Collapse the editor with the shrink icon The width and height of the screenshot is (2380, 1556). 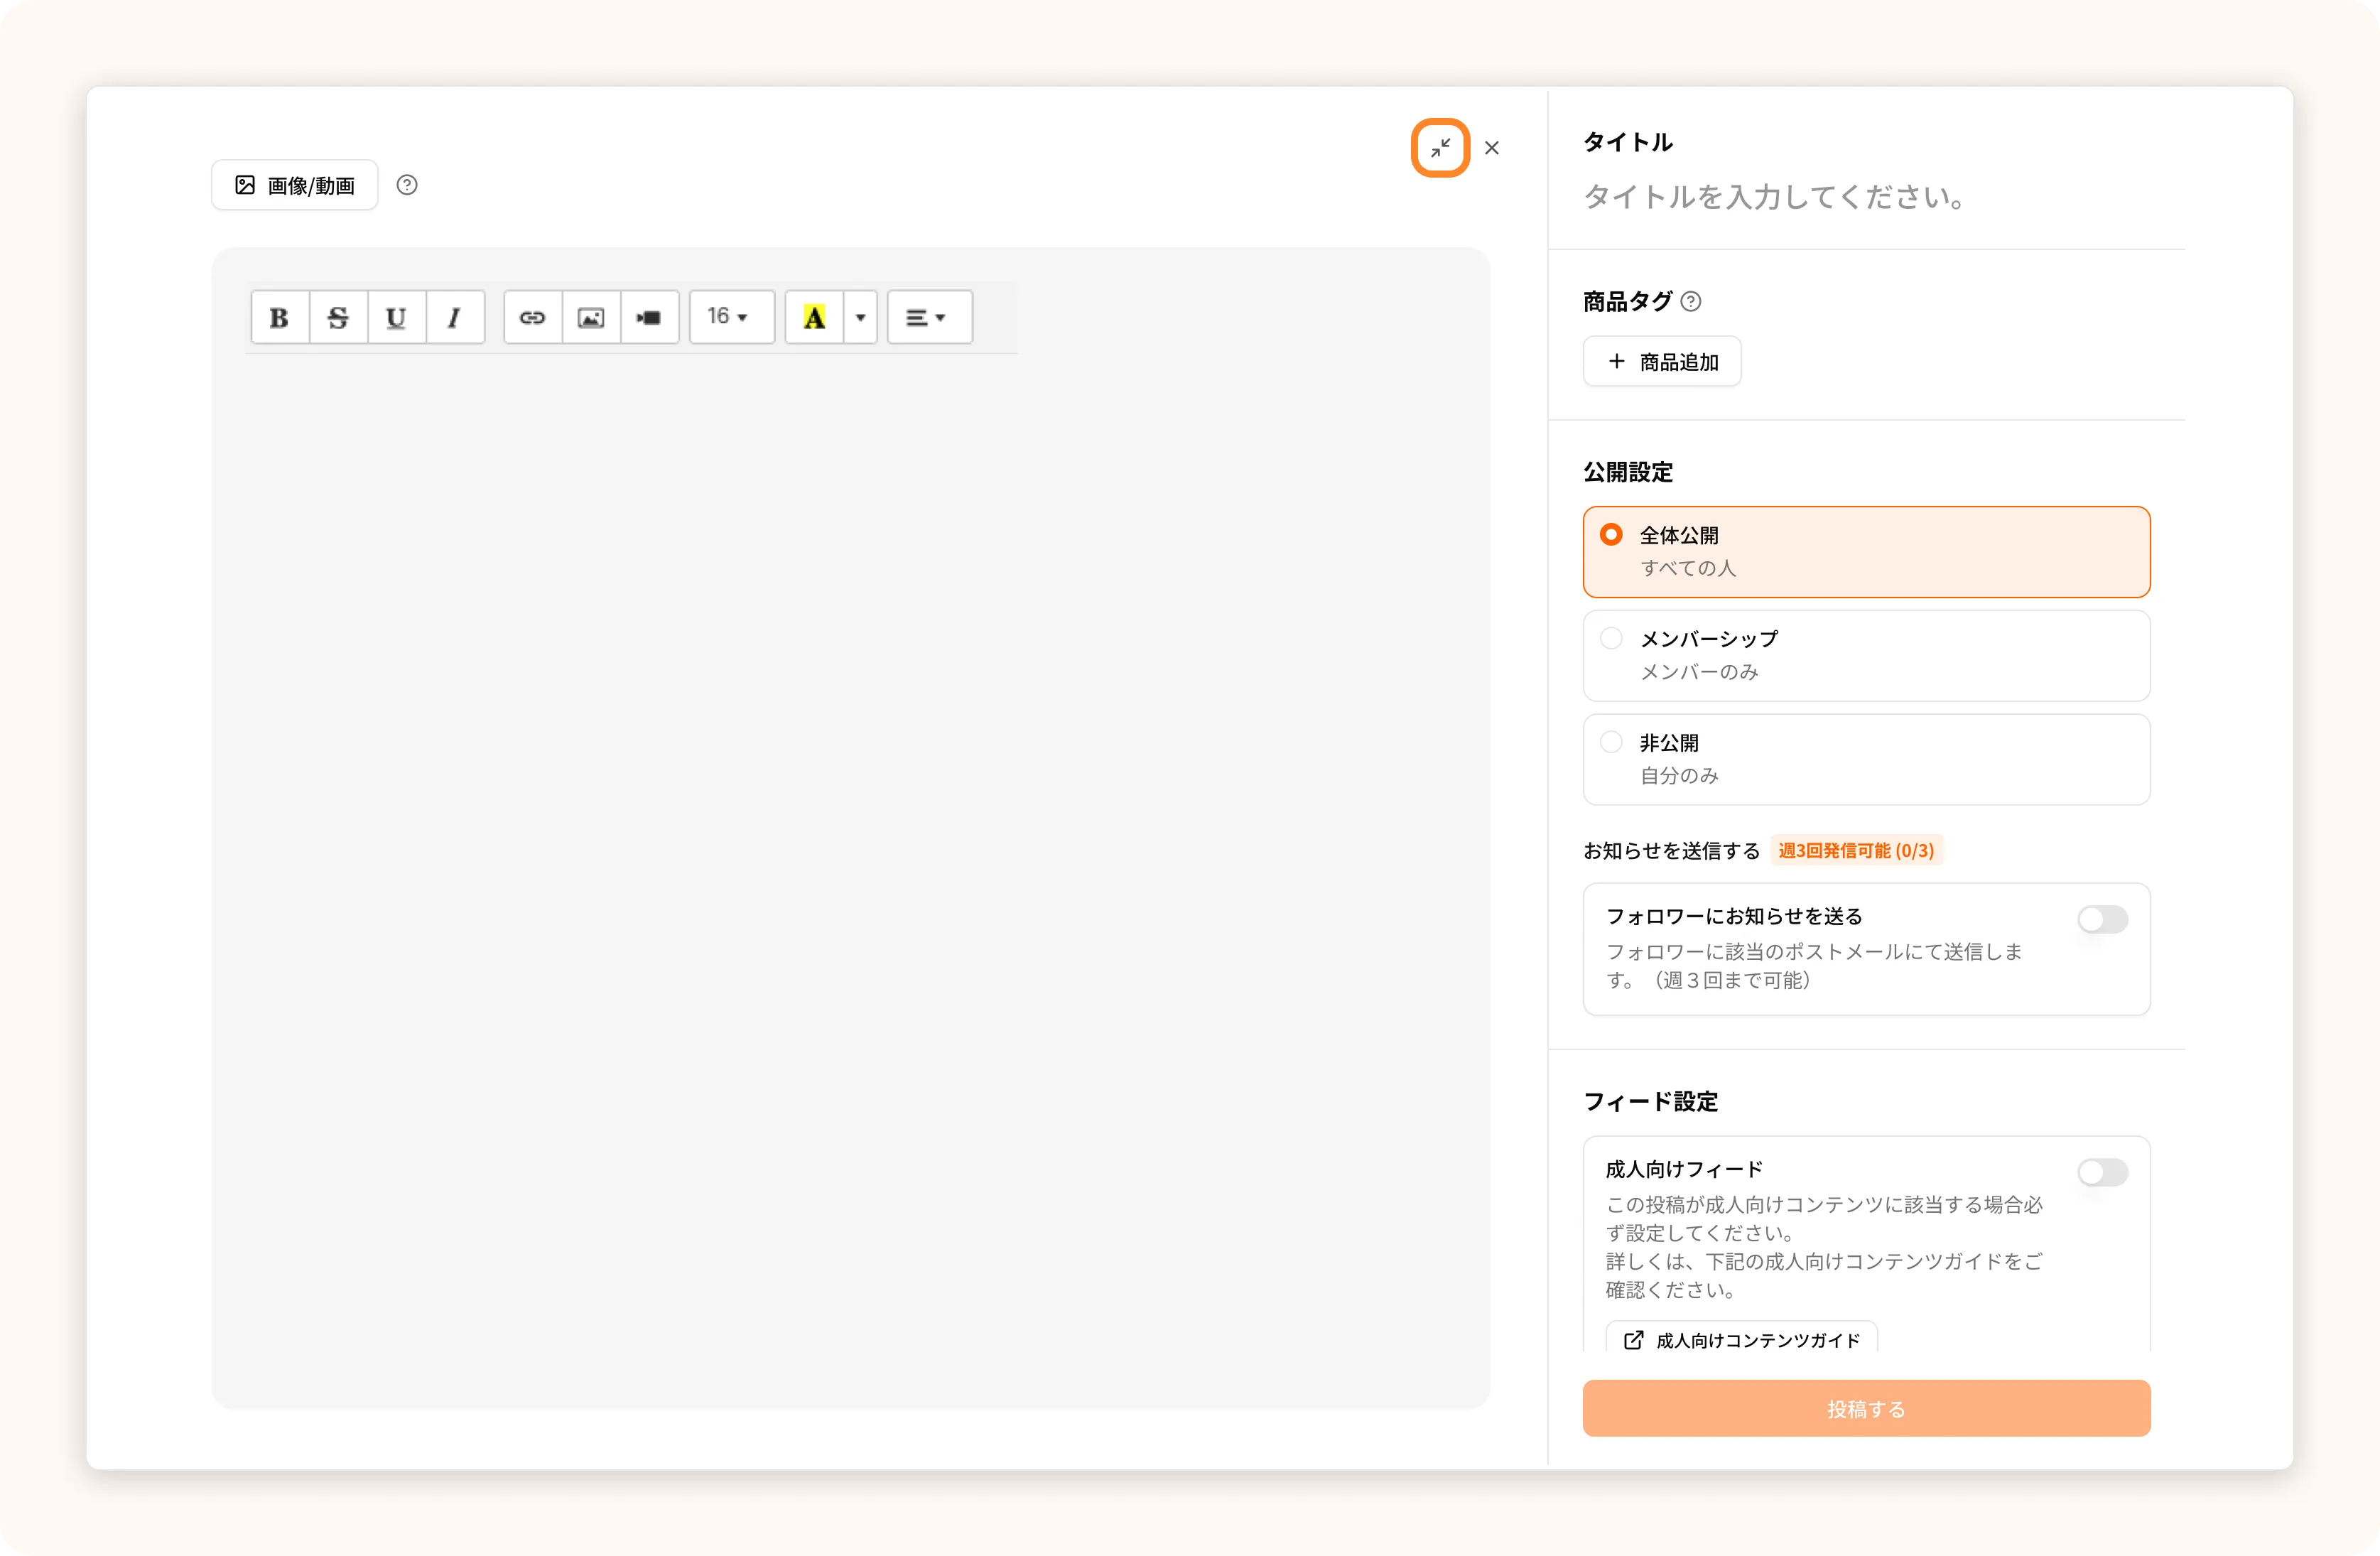tap(1440, 148)
